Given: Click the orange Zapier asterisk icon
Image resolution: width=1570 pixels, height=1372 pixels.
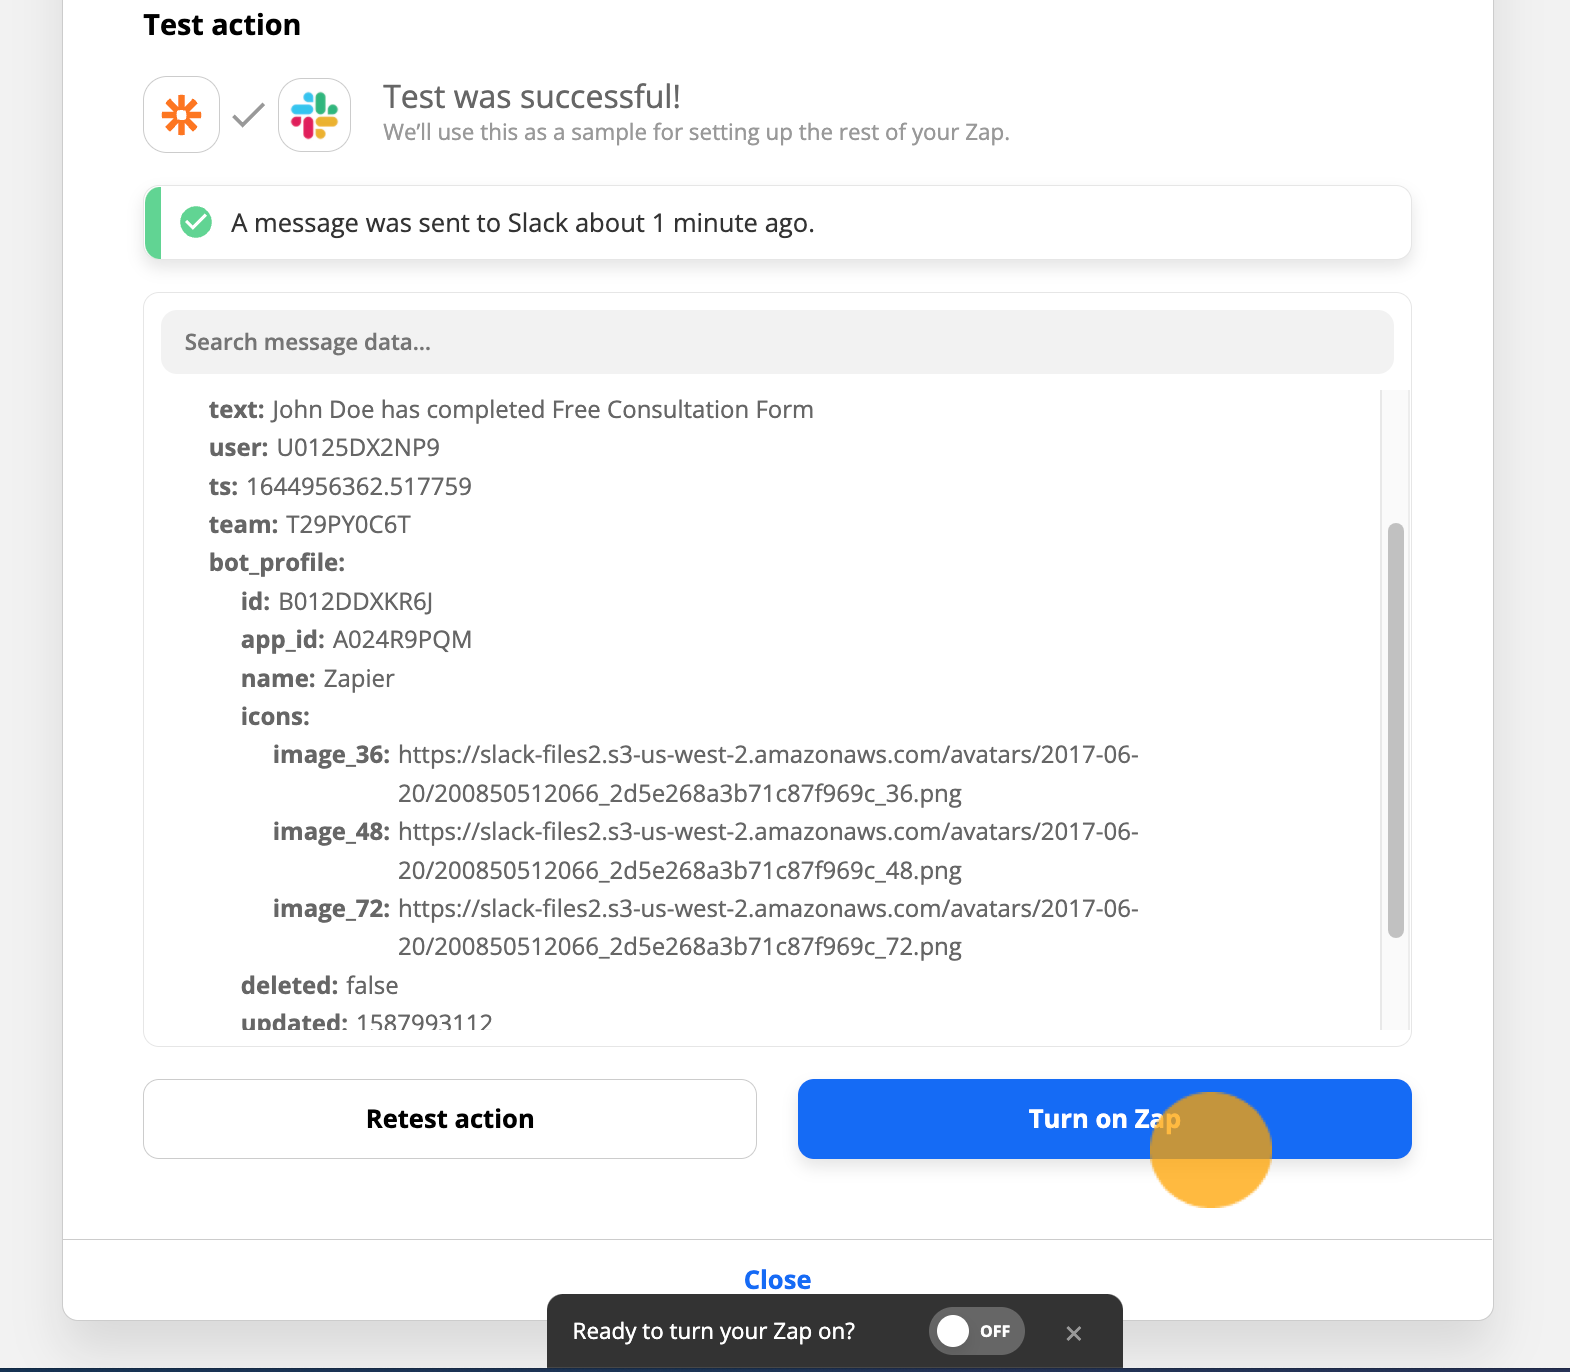Looking at the screenshot, I should (181, 115).
